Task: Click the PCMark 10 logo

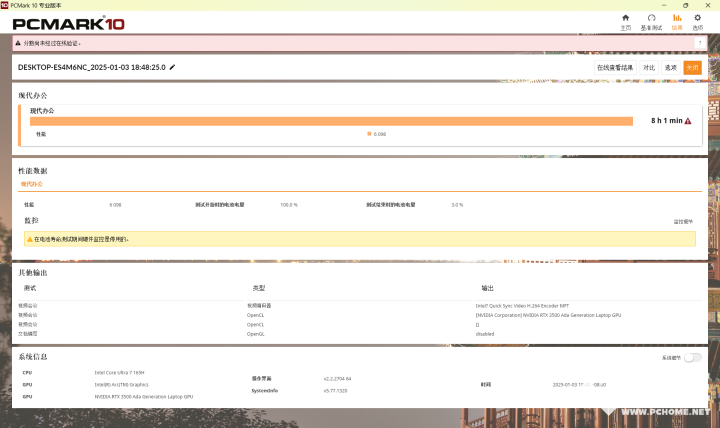Action: coord(68,23)
